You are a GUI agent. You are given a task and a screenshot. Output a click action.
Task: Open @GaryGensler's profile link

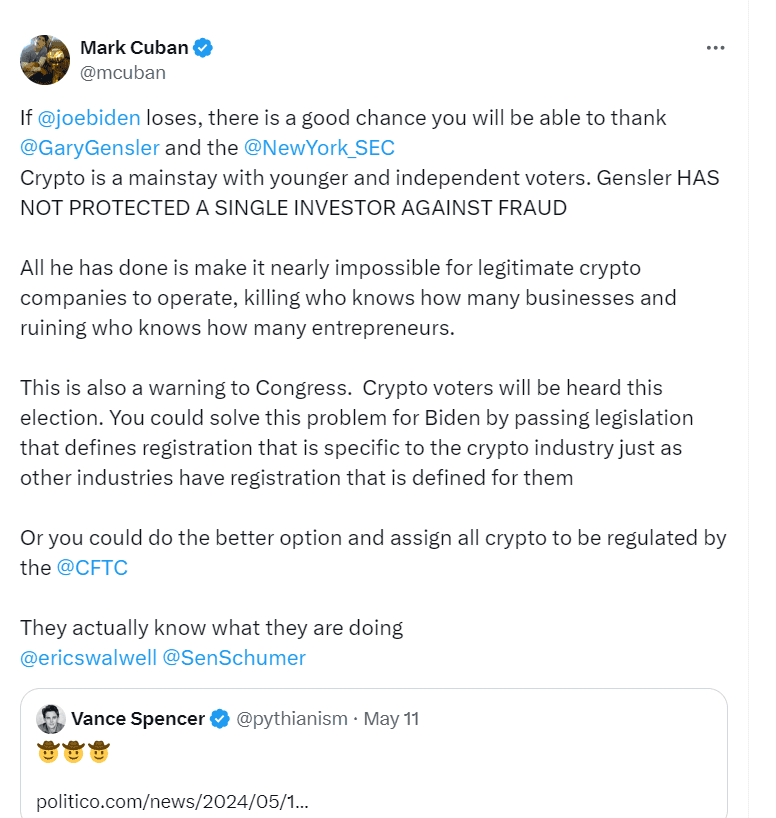tap(89, 147)
